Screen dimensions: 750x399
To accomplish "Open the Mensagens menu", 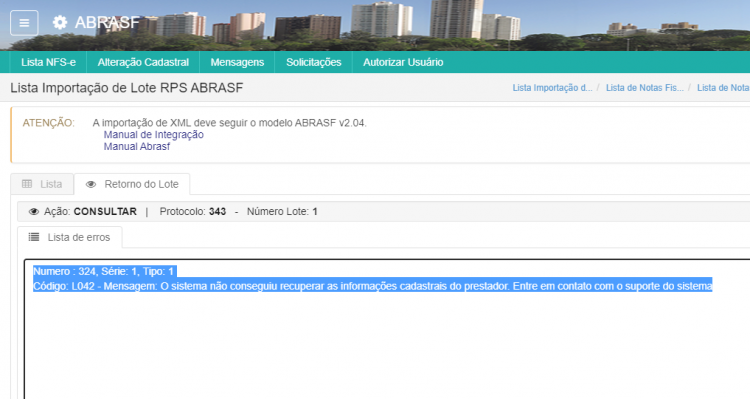I will [237, 62].
